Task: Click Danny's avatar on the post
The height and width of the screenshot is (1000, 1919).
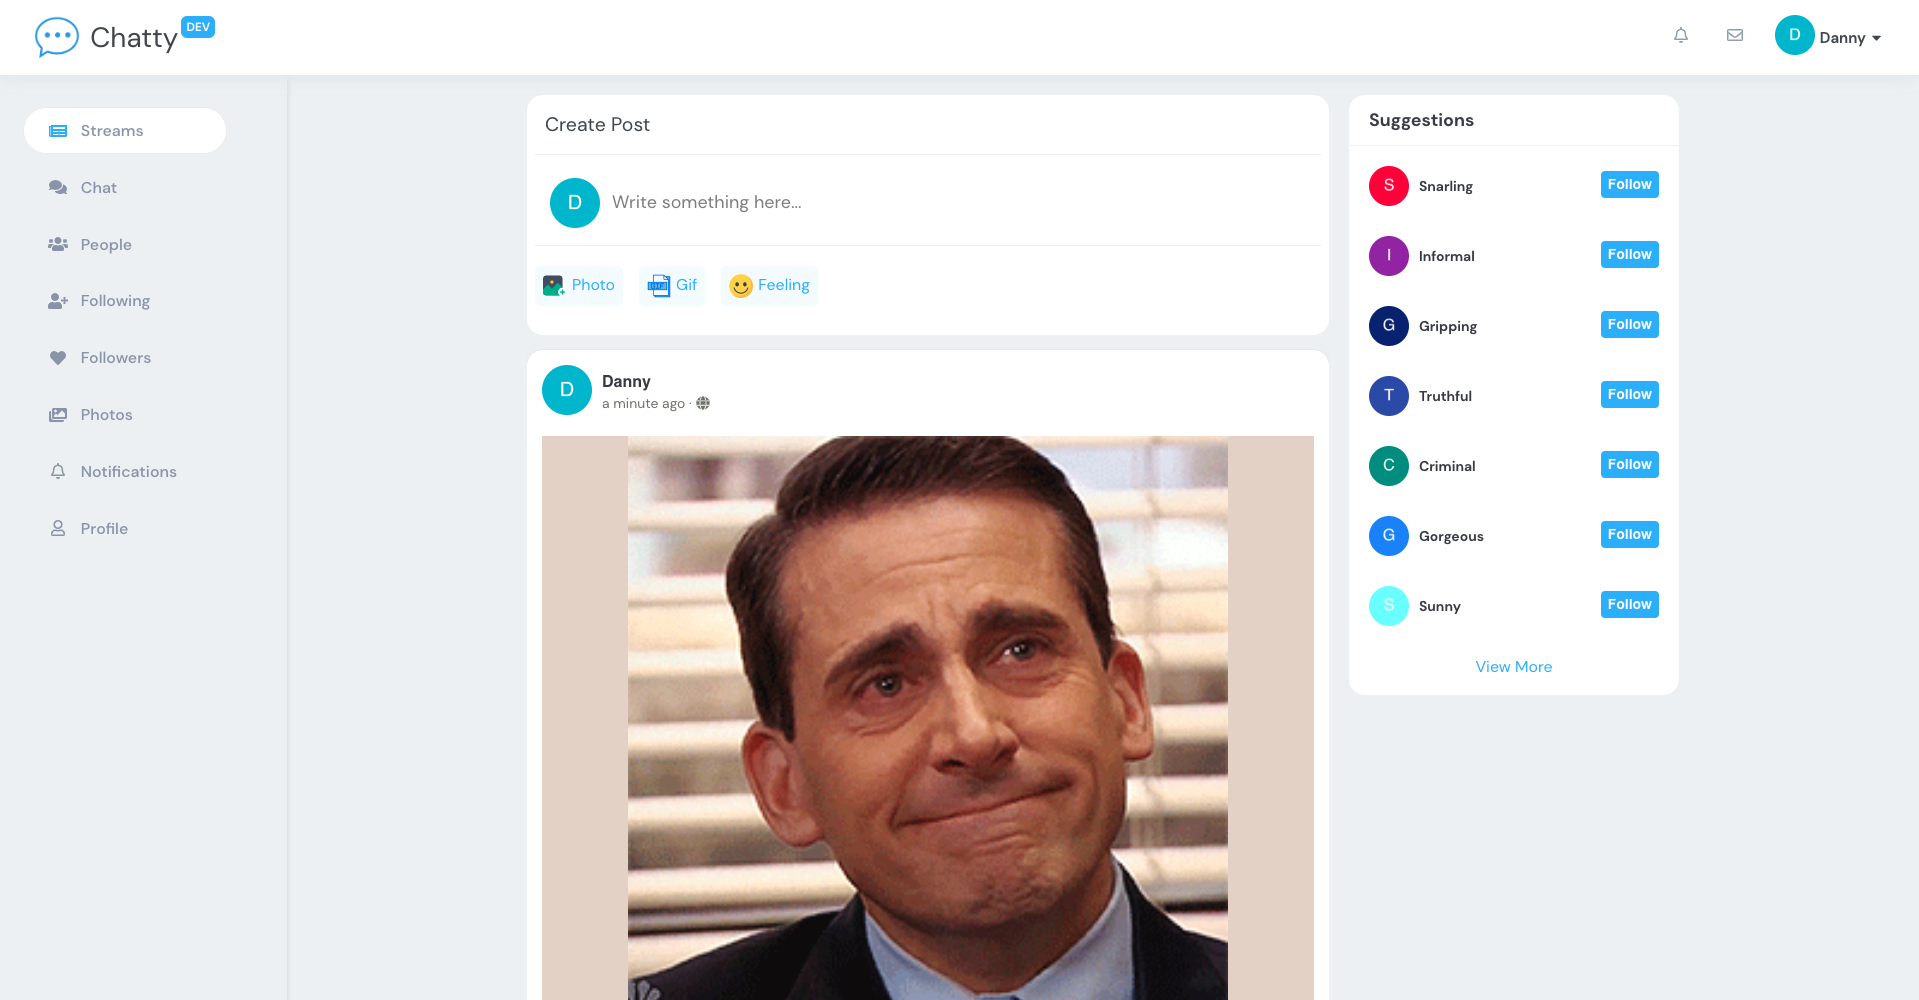Action: pos(567,390)
